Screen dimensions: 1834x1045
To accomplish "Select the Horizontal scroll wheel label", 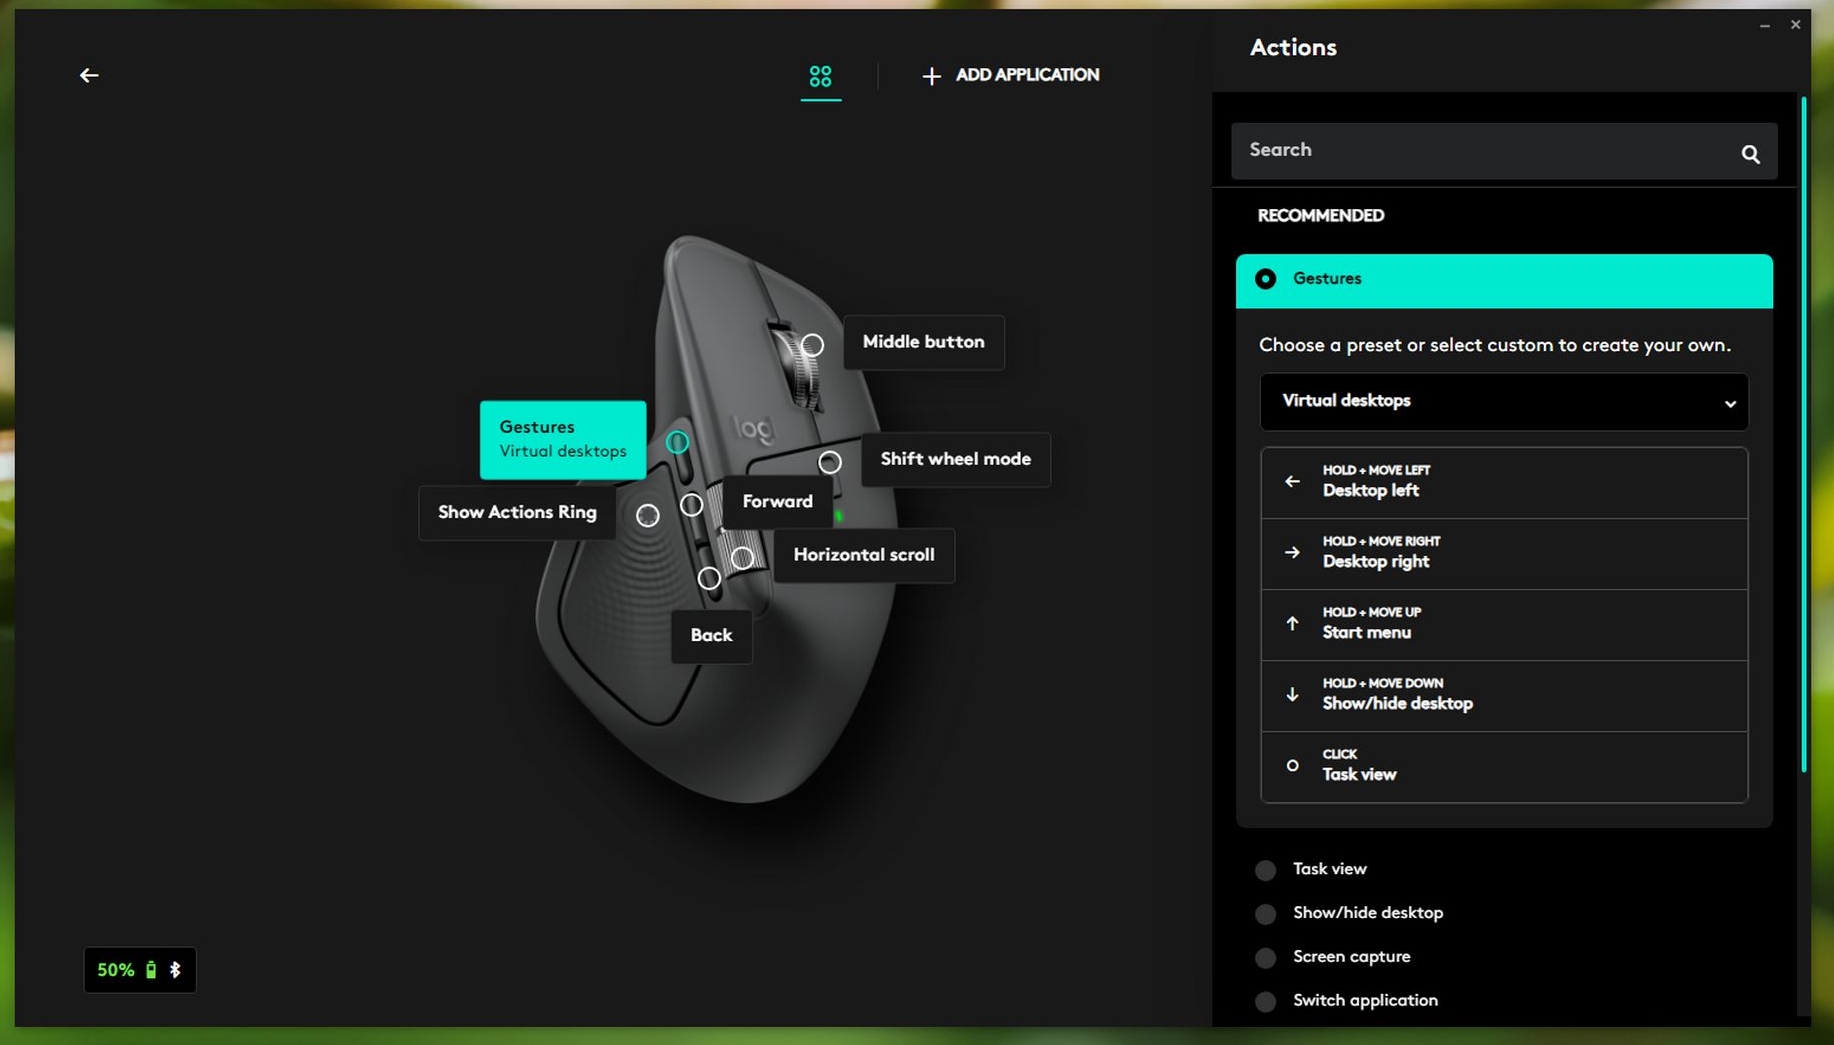I will click(863, 555).
